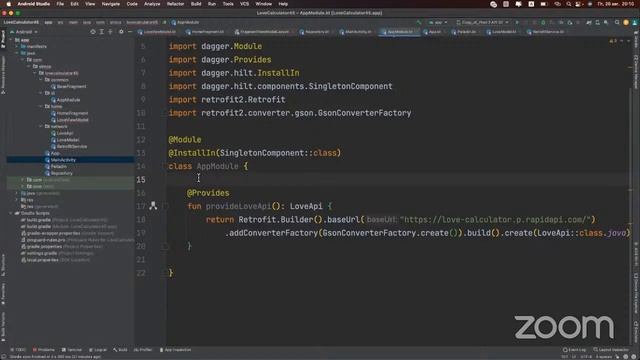Open the run configuration app dropdown

438,22
